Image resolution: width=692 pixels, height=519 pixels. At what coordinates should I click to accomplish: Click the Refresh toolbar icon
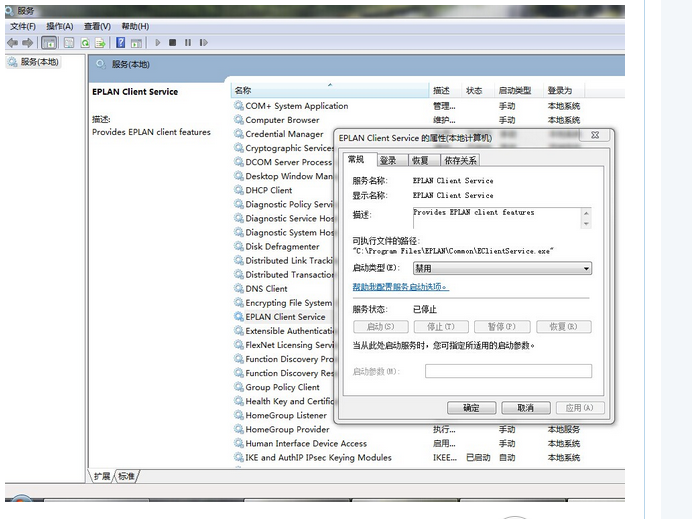pos(85,43)
